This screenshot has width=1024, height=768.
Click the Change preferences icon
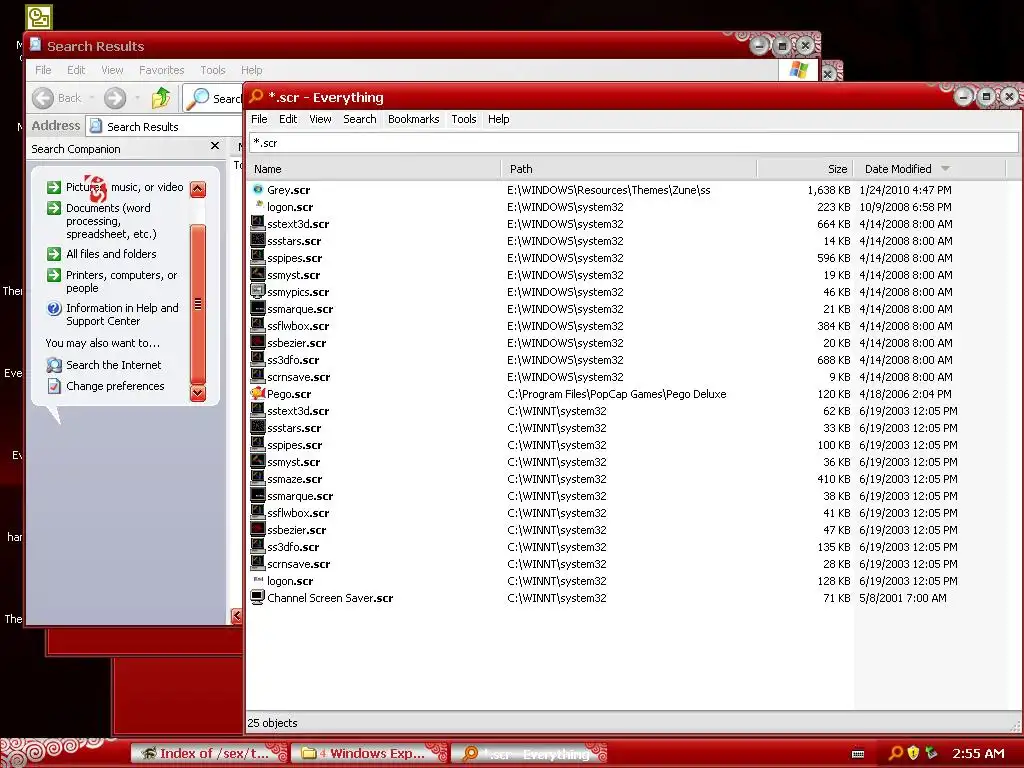pos(54,386)
